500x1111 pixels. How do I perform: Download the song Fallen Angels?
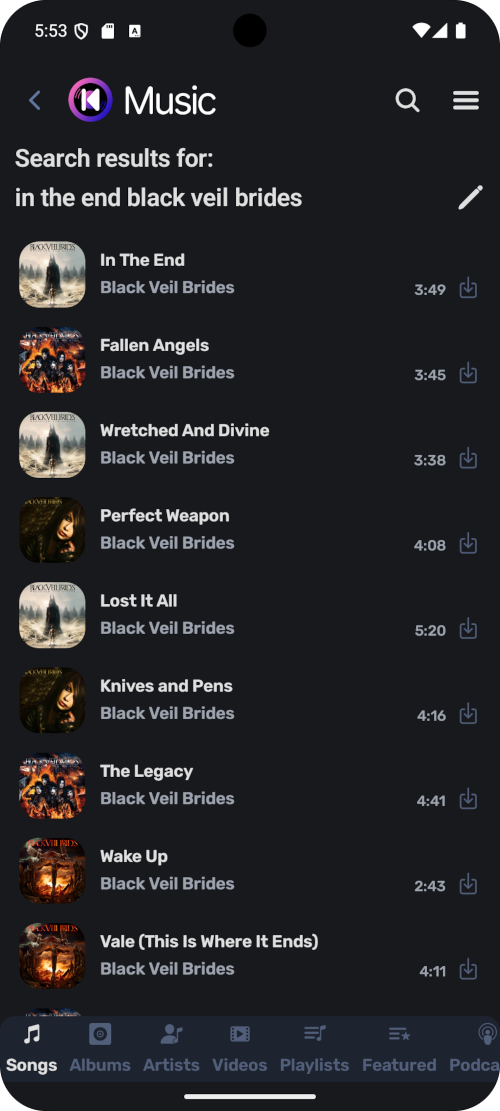tap(468, 373)
